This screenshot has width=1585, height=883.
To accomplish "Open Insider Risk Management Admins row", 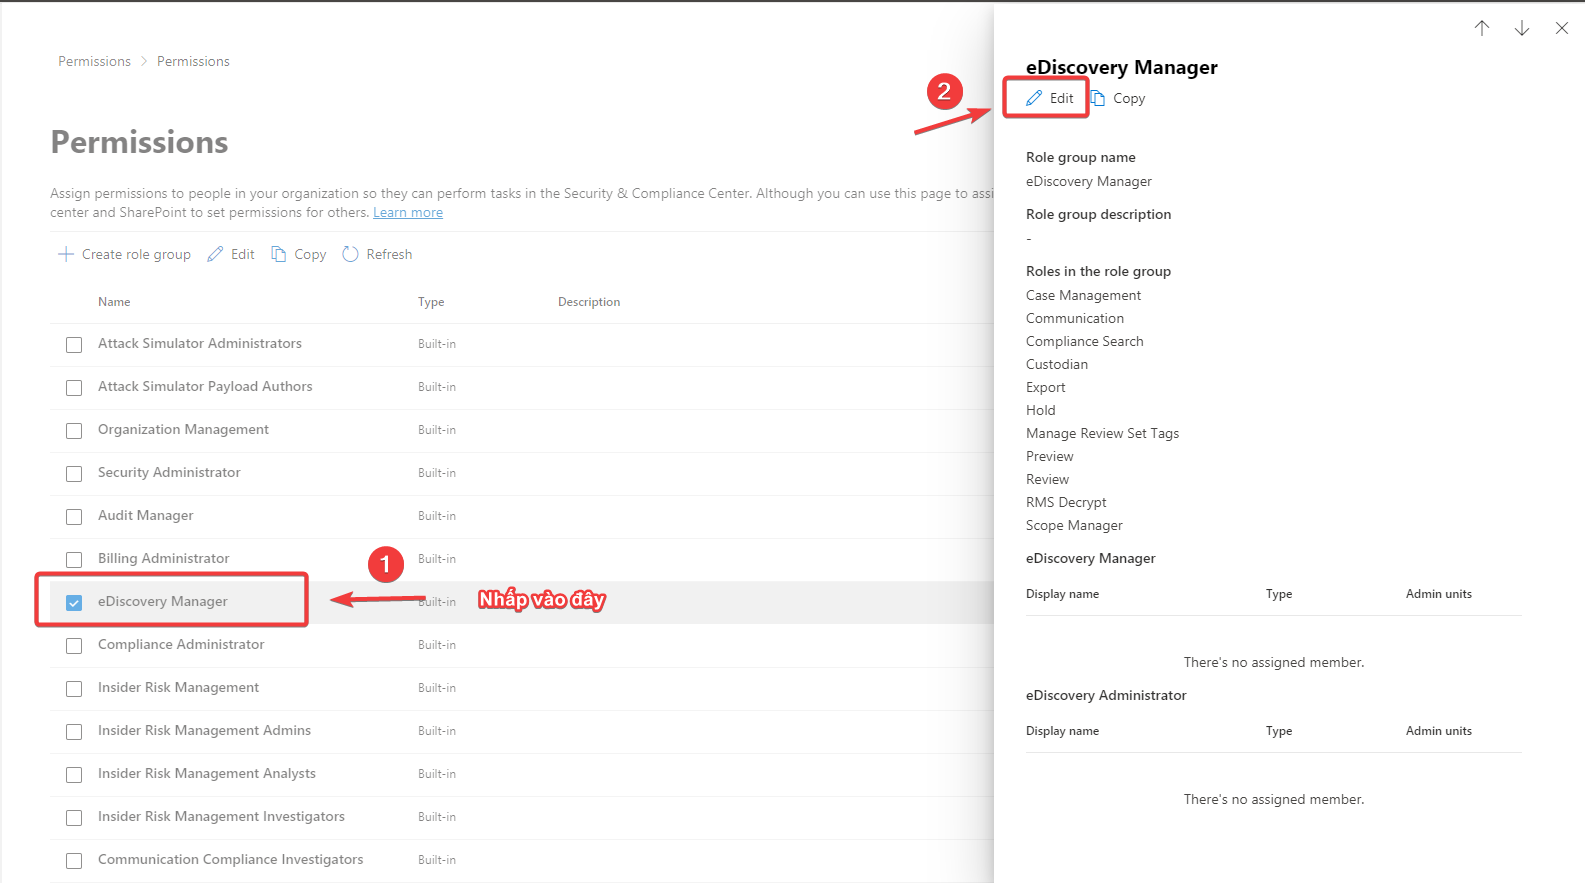I will 204,730.
